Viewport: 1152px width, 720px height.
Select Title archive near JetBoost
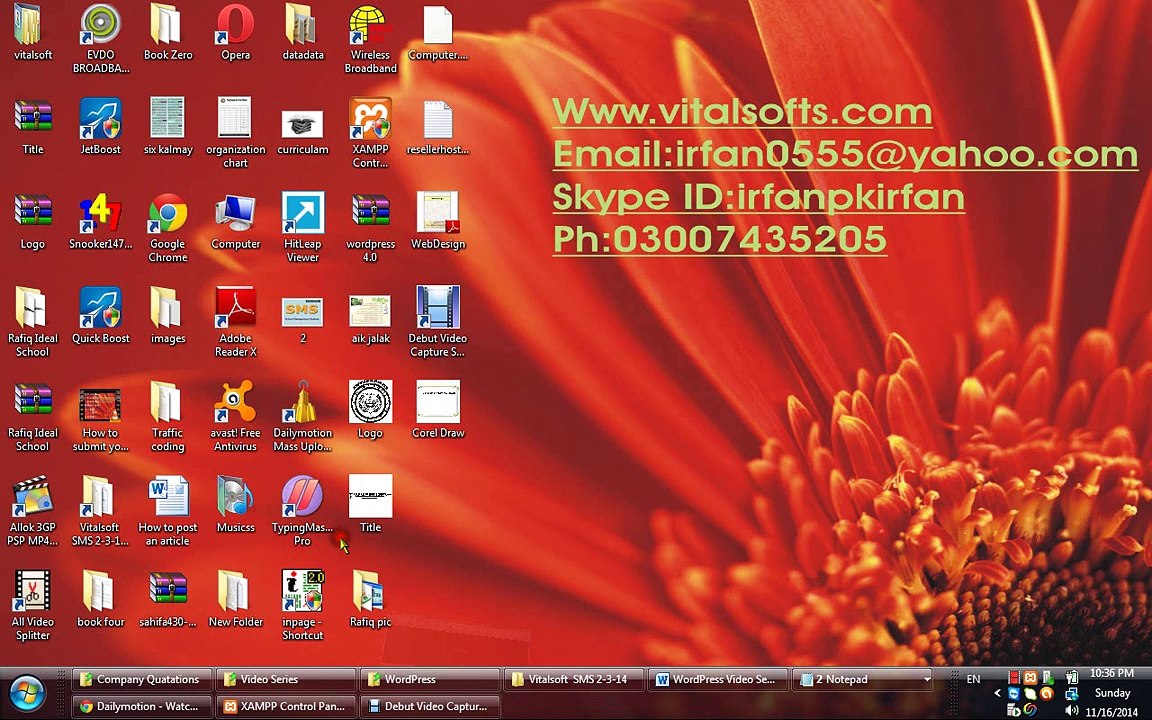(x=32, y=126)
